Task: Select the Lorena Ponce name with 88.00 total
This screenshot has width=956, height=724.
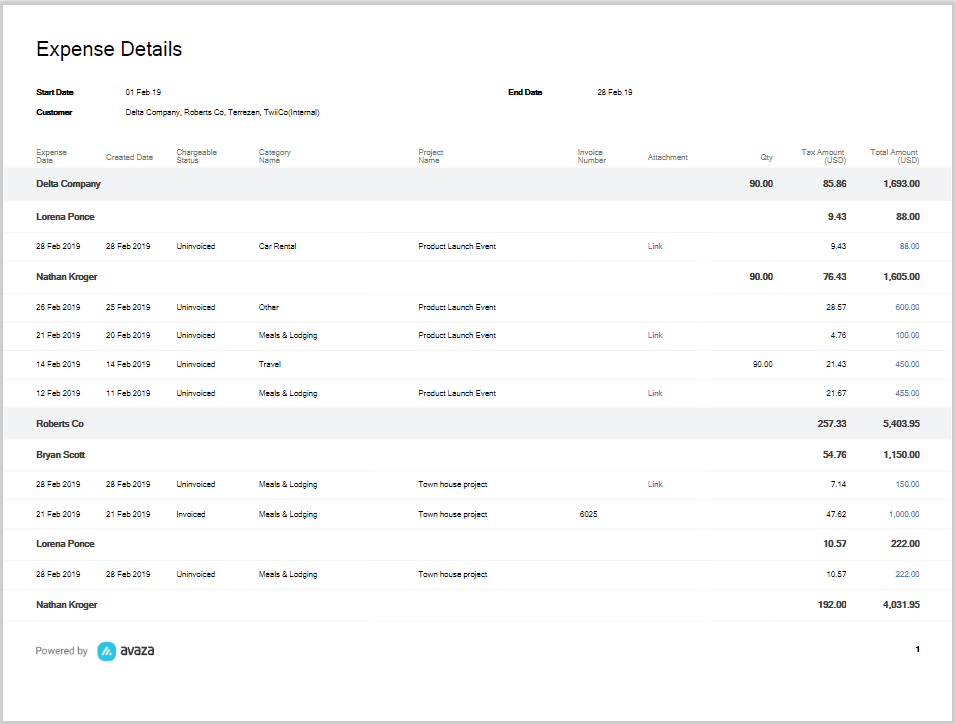Action: tap(65, 217)
